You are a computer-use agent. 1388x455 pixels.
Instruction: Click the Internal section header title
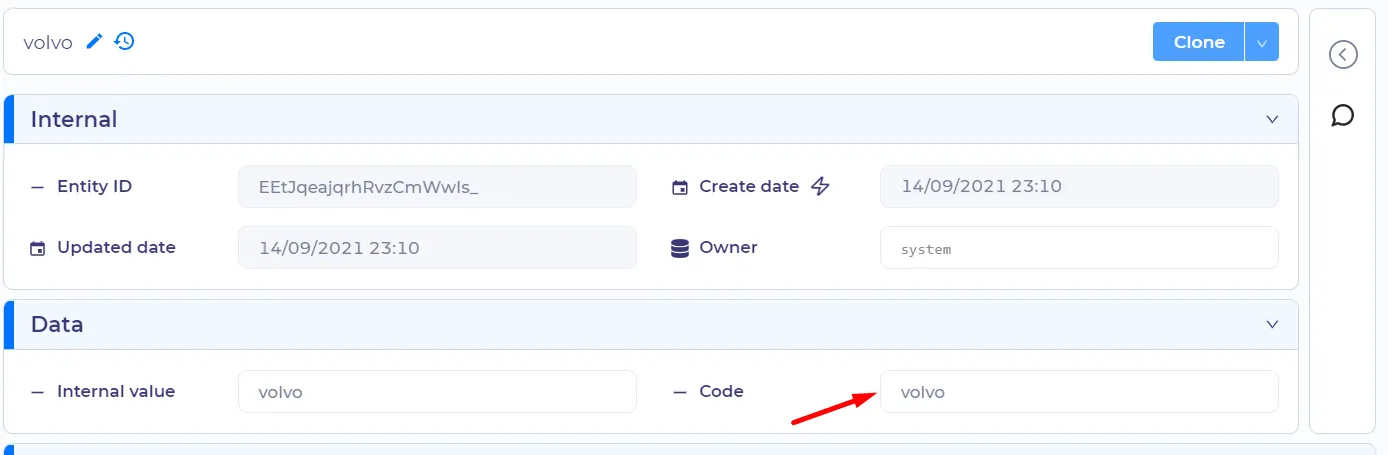pos(74,119)
